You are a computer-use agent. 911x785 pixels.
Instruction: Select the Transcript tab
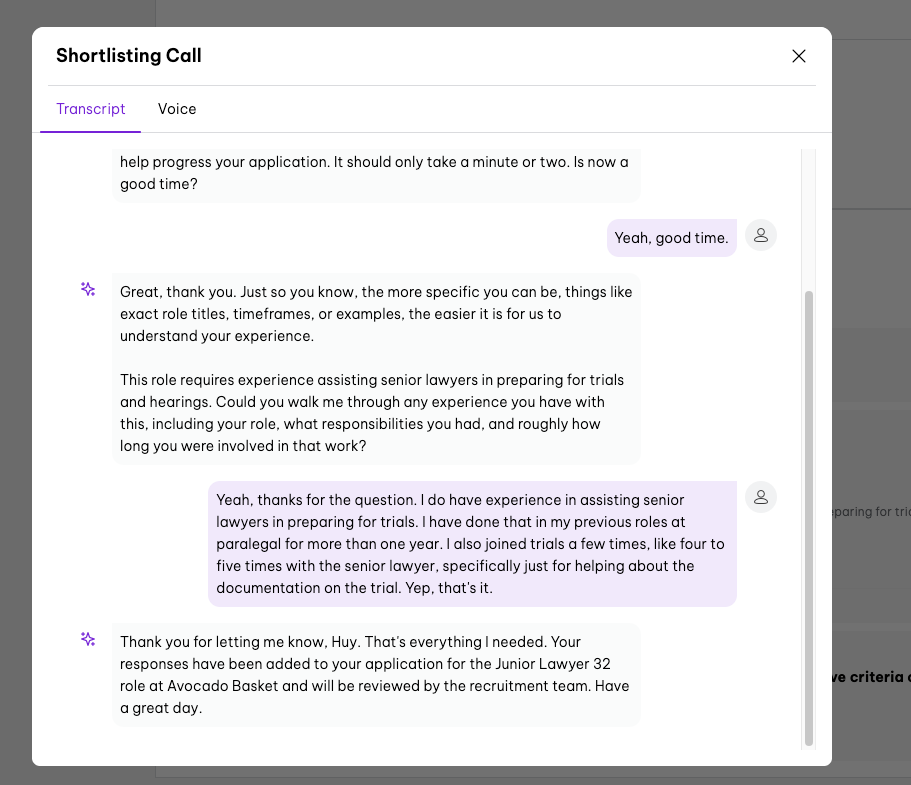tap(91, 109)
